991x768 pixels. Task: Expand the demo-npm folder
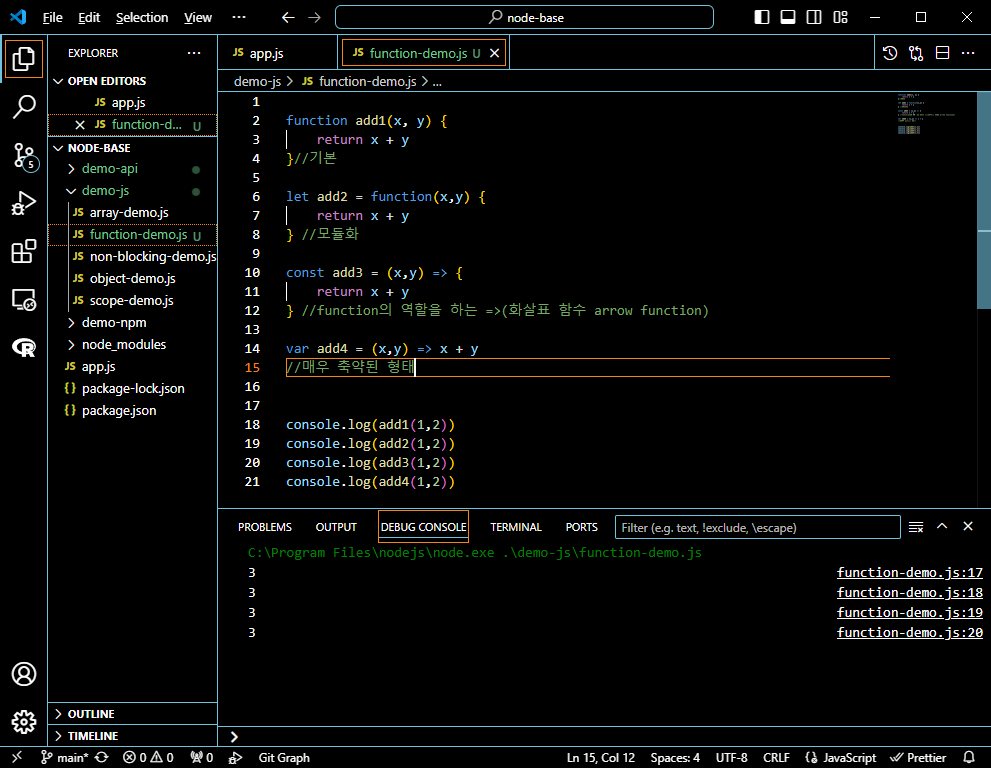point(132,322)
